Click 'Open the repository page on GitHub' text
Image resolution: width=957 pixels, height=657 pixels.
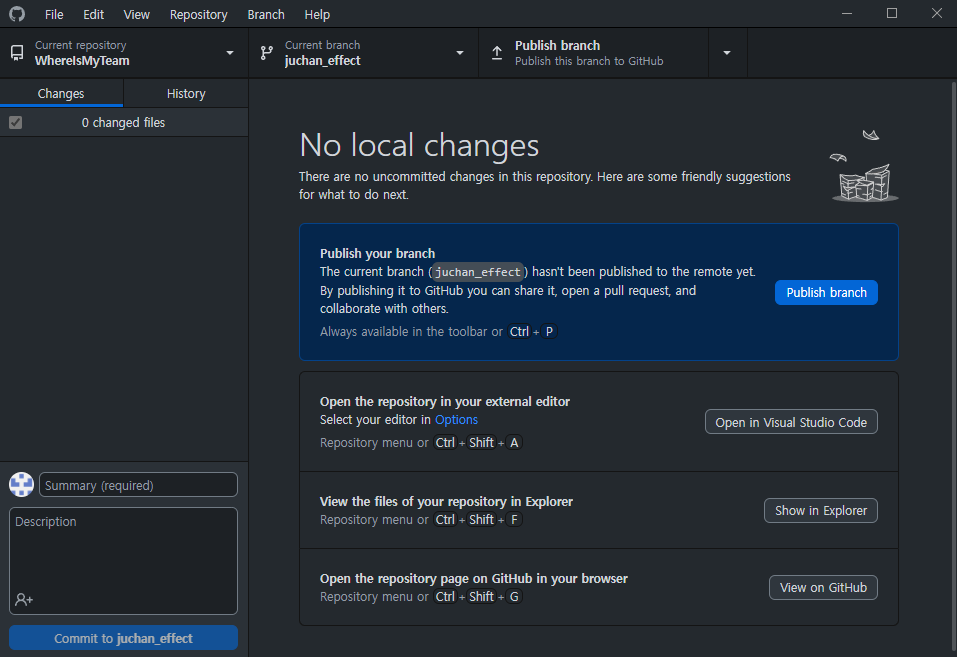(x=474, y=579)
